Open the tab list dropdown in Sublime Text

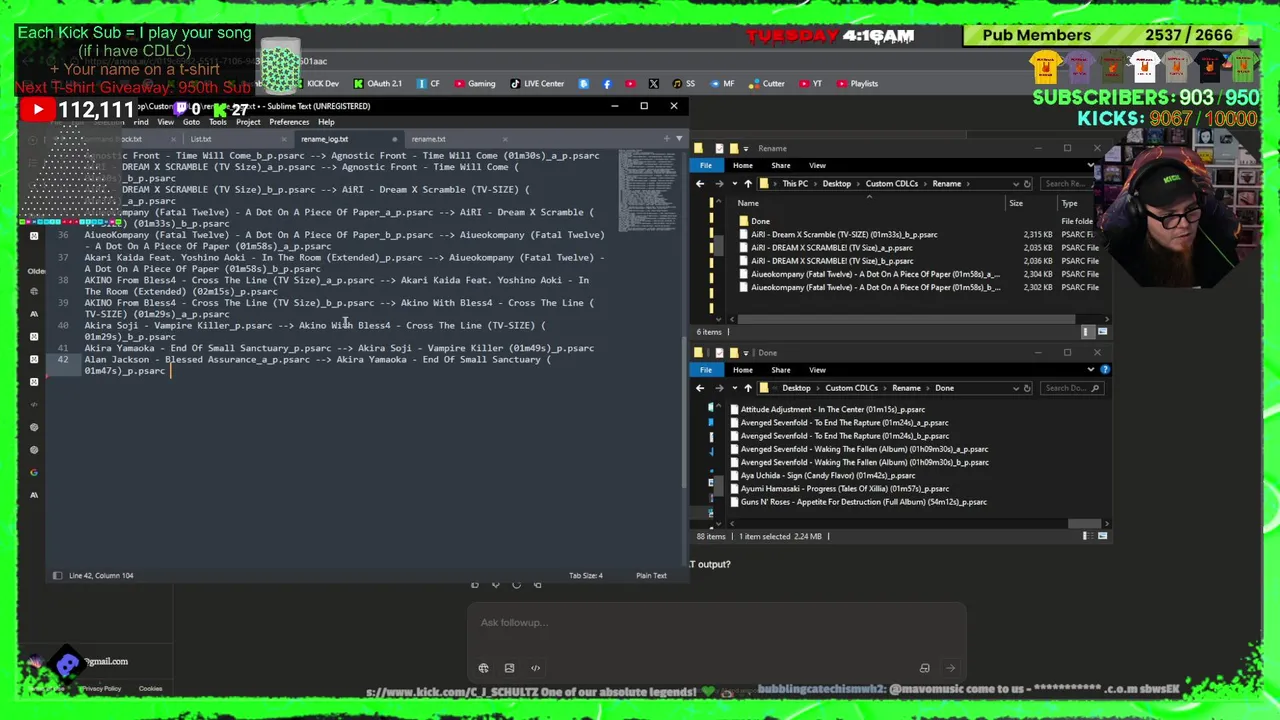pos(679,139)
